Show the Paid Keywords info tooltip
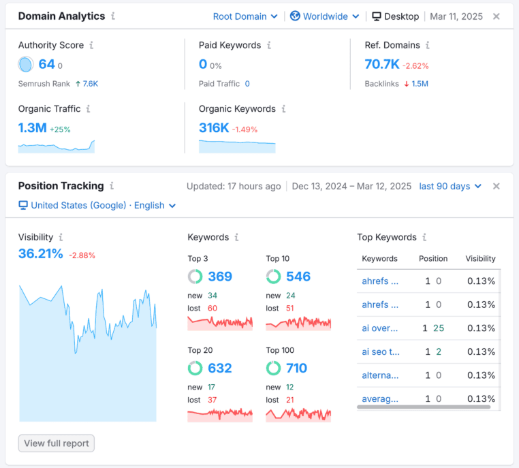Viewport: 519px width, 468px height. [269, 45]
